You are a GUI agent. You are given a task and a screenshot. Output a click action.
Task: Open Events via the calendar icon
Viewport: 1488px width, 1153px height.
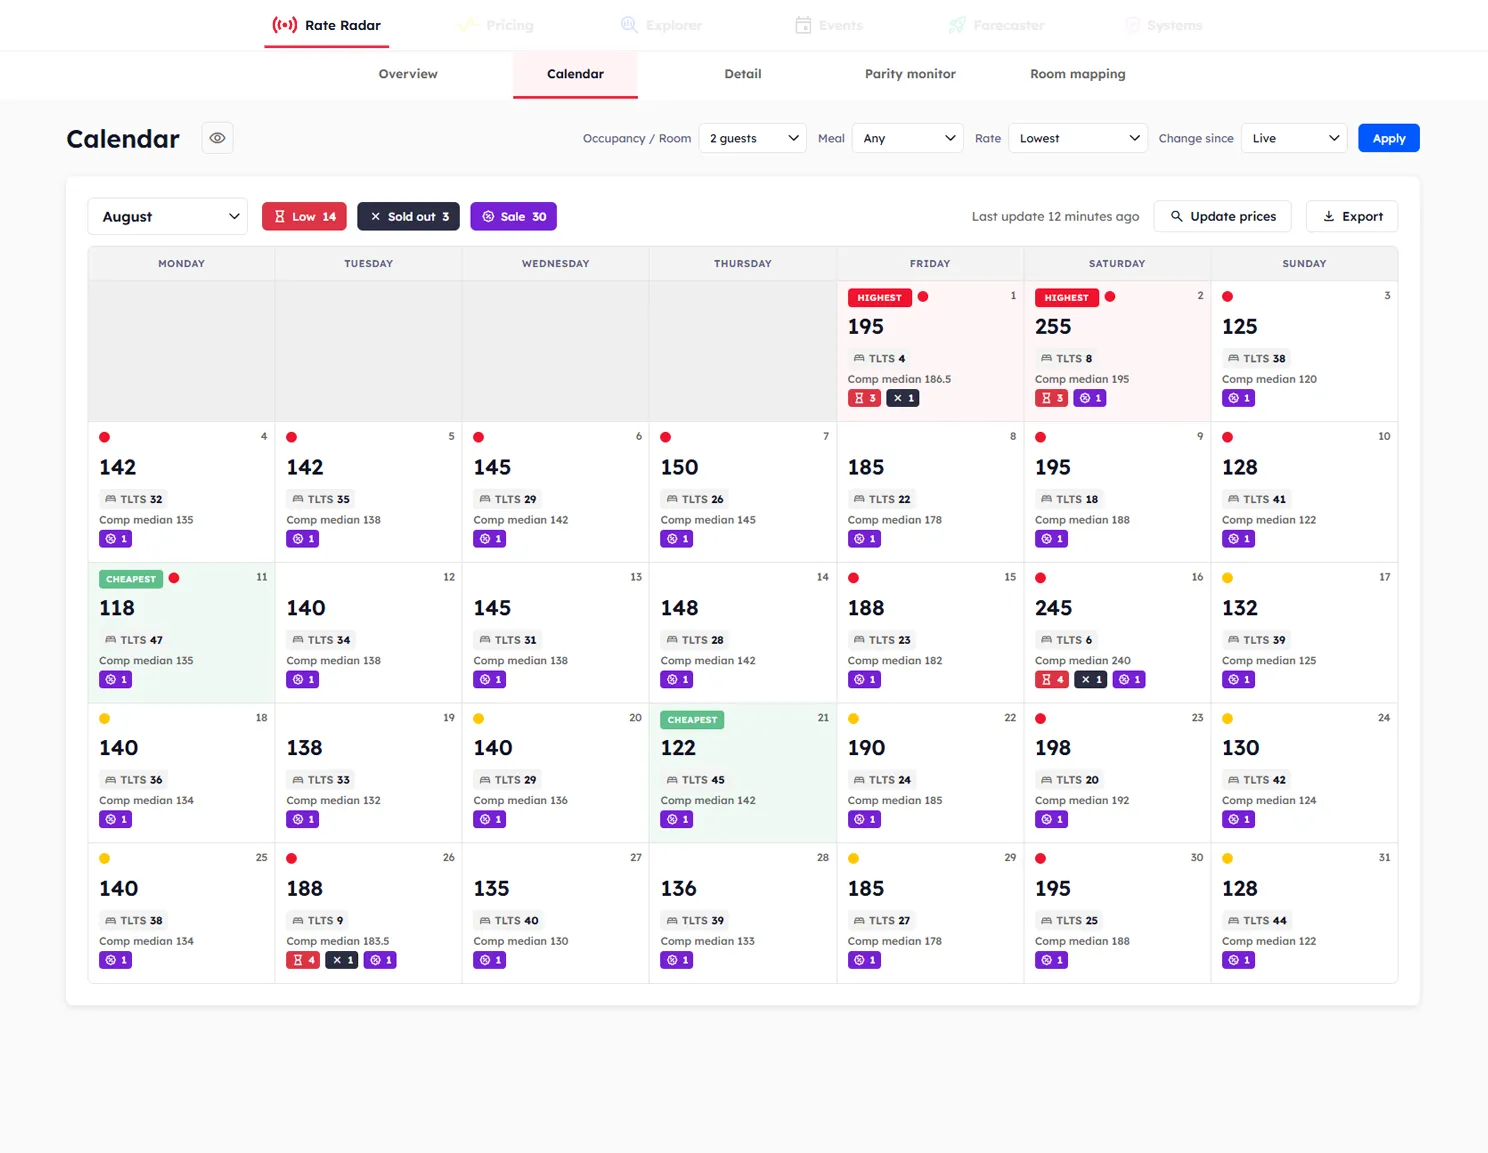coord(803,25)
